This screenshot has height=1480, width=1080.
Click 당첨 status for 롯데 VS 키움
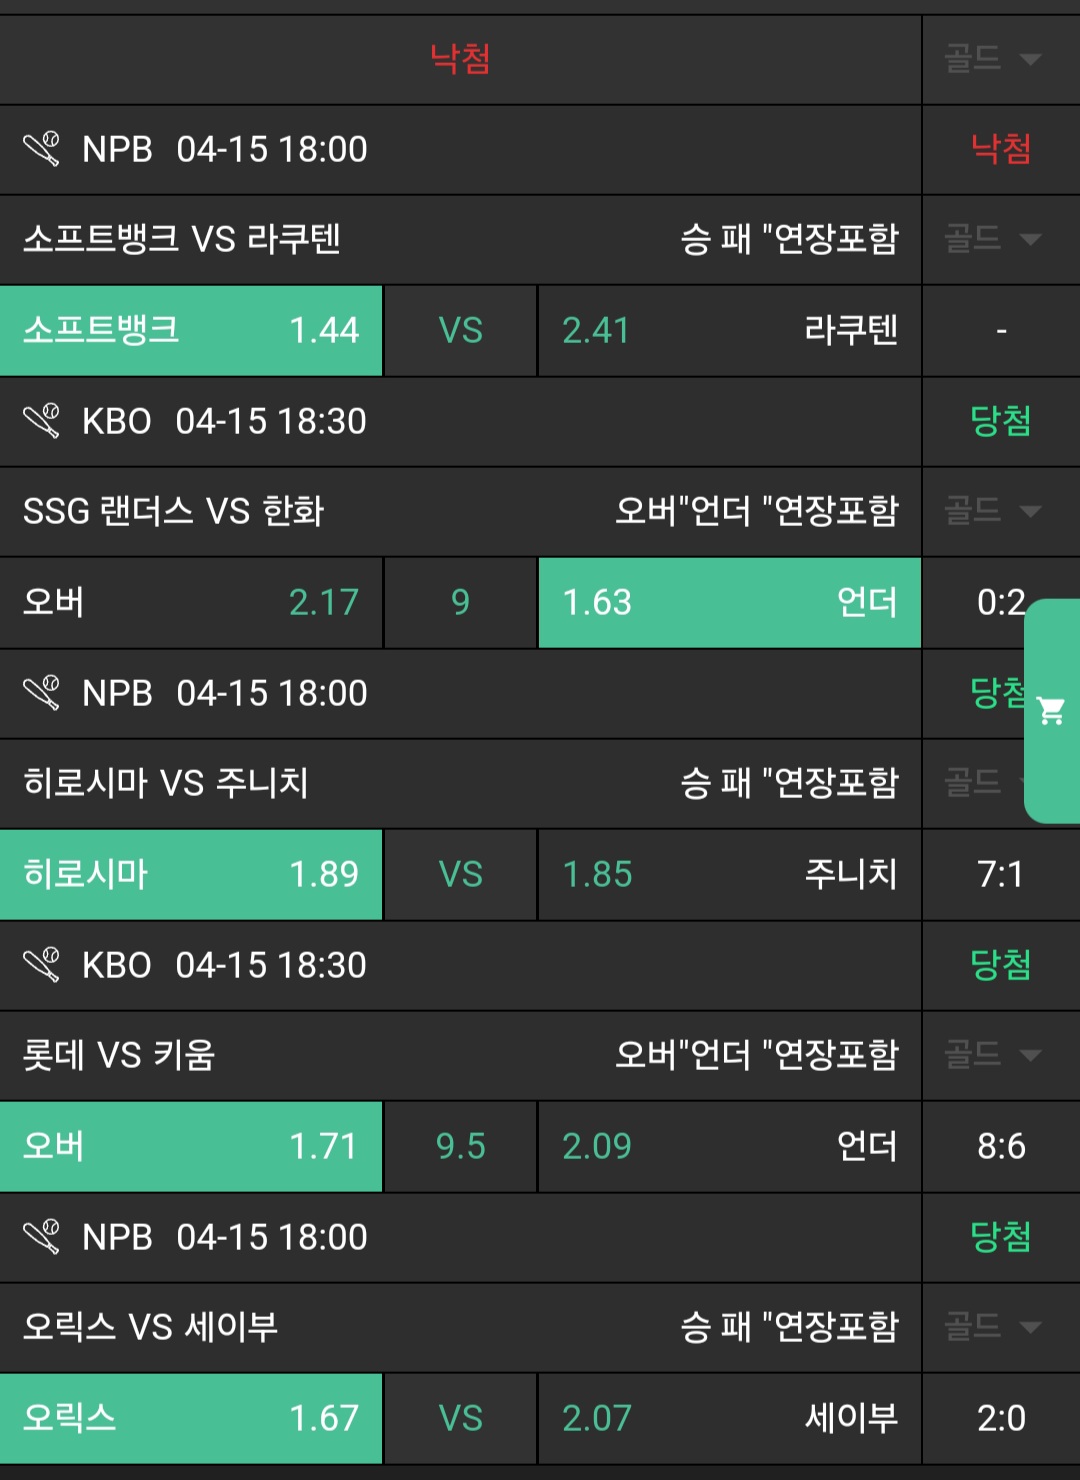pos(1000,965)
